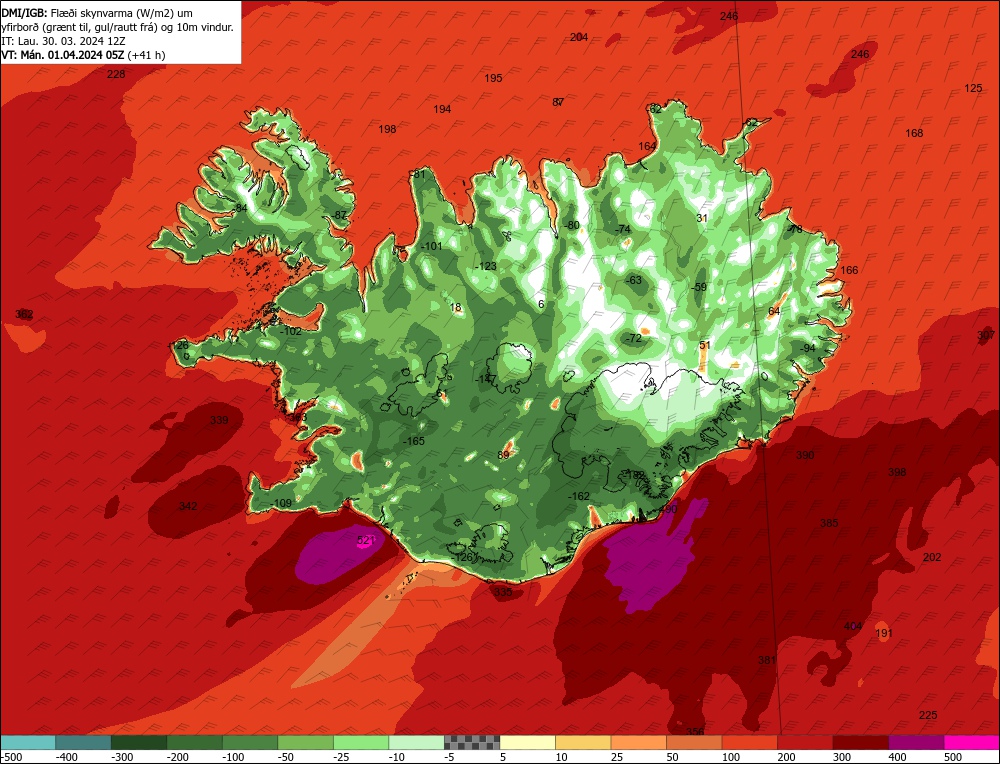Click the legend label '50'
1000x764 pixels.
[x=672, y=757]
